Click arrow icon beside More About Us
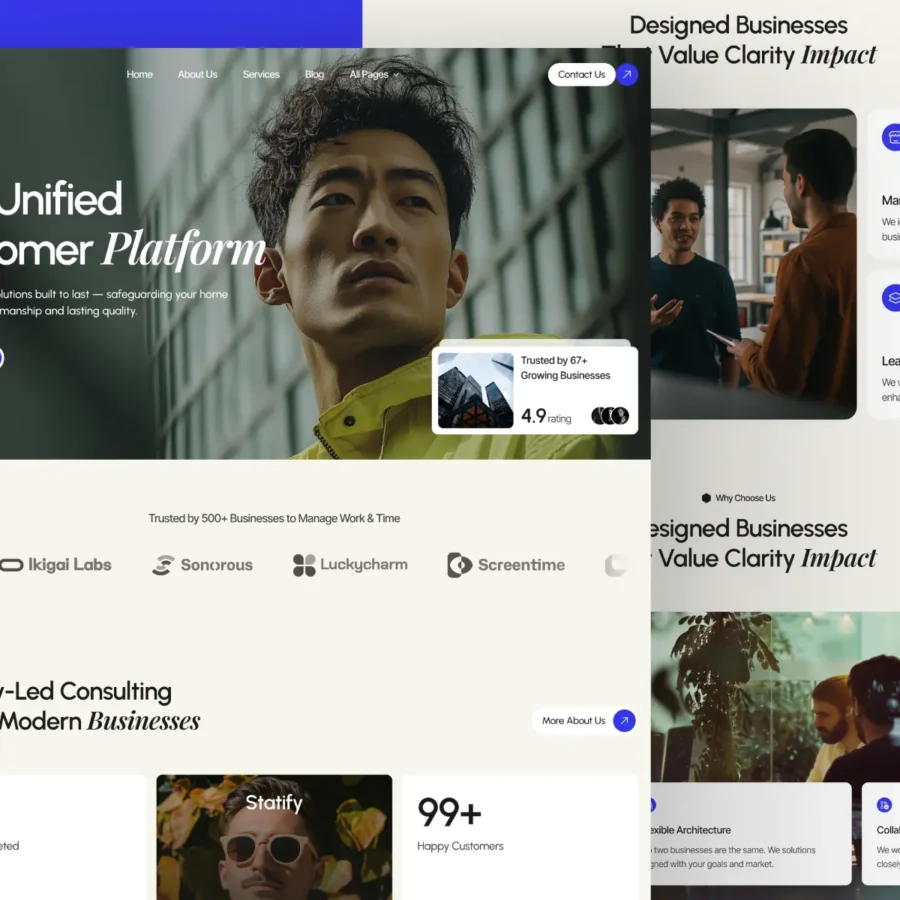This screenshot has height=900, width=900. [x=624, y=720]
